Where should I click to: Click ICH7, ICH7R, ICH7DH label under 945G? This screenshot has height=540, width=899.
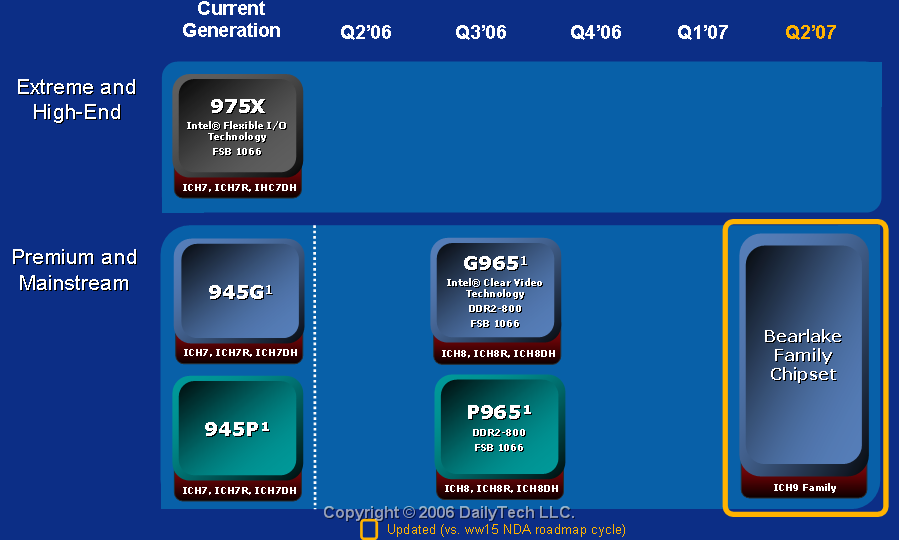pyautogui.click(x=240, y=353)
